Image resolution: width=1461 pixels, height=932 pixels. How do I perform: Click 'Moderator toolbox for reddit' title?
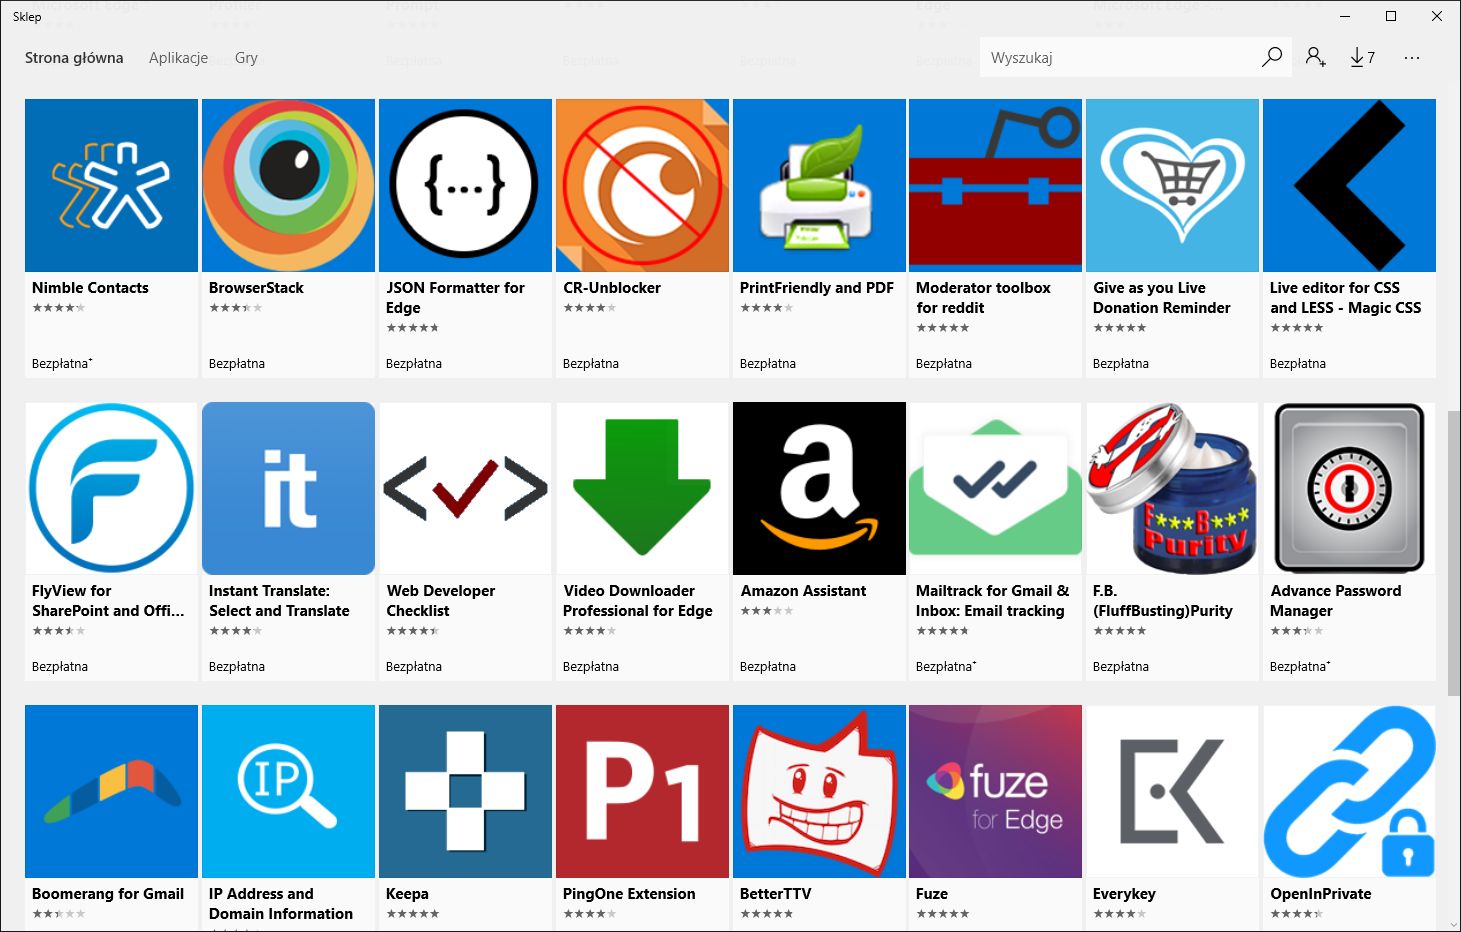click(x=983, y=297)
